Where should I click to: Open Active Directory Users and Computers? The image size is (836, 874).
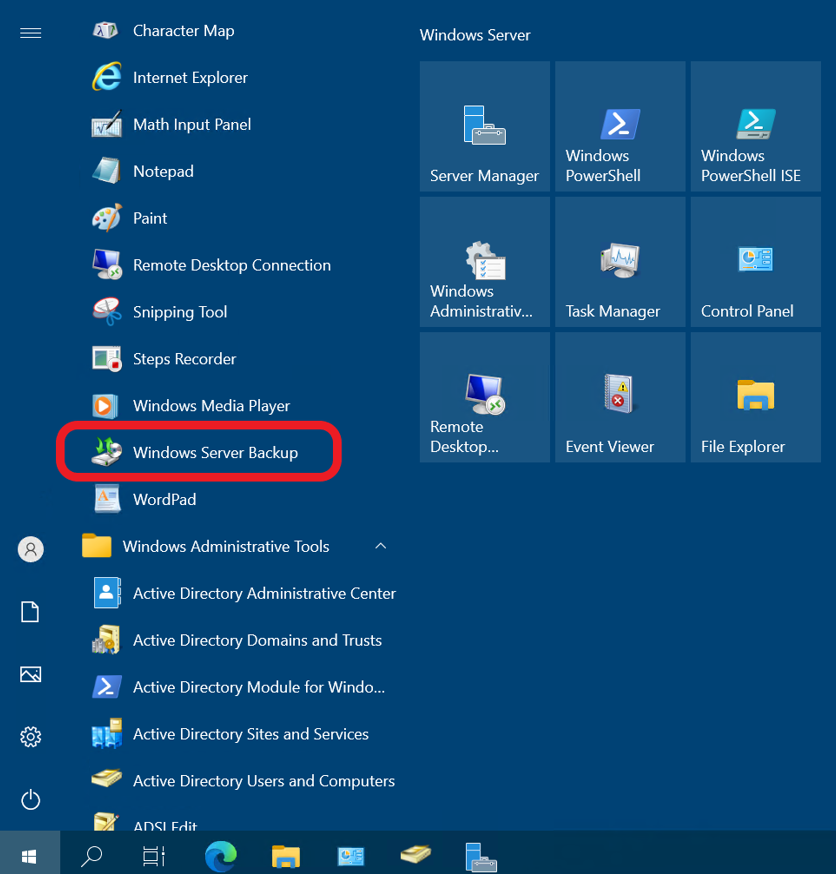click(x=265, y=781)
